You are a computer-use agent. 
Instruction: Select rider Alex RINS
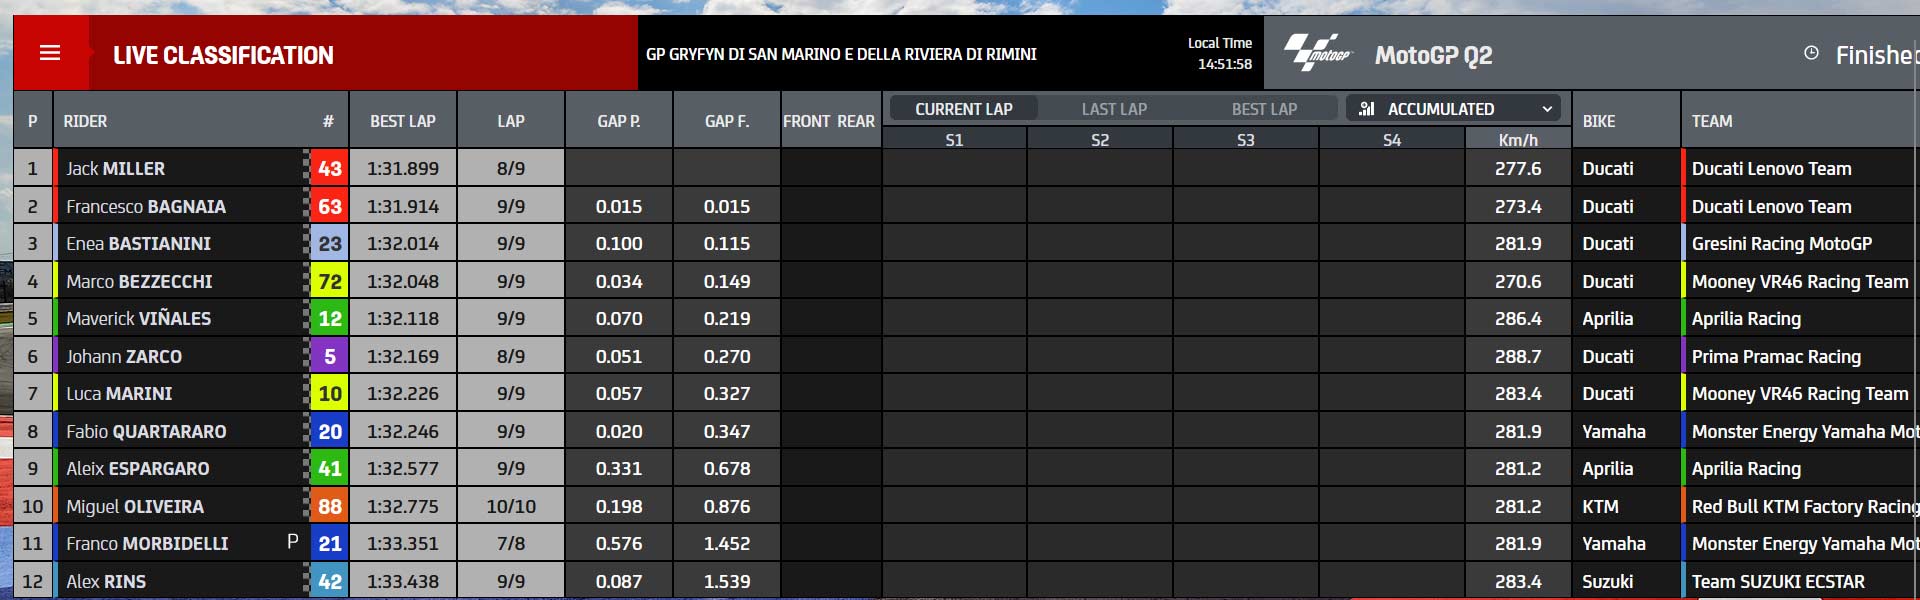[x=106, y=582]
